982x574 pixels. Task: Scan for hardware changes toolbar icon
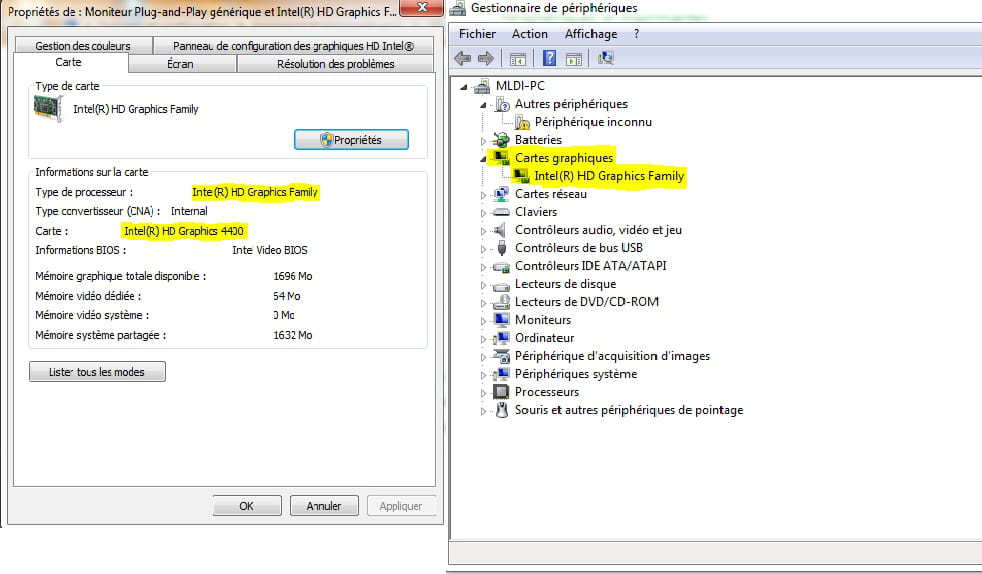pyautogui.click(x=605, y=58)
